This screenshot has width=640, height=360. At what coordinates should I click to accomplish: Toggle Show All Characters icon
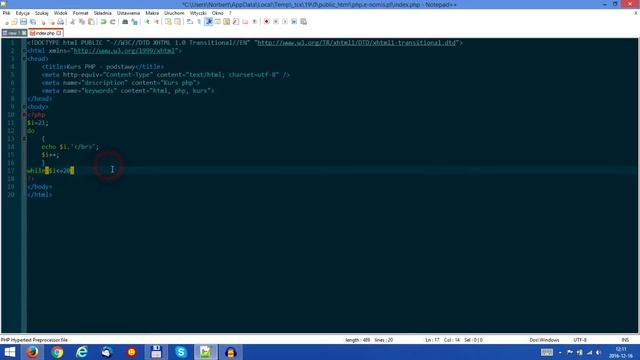(199, 22)
